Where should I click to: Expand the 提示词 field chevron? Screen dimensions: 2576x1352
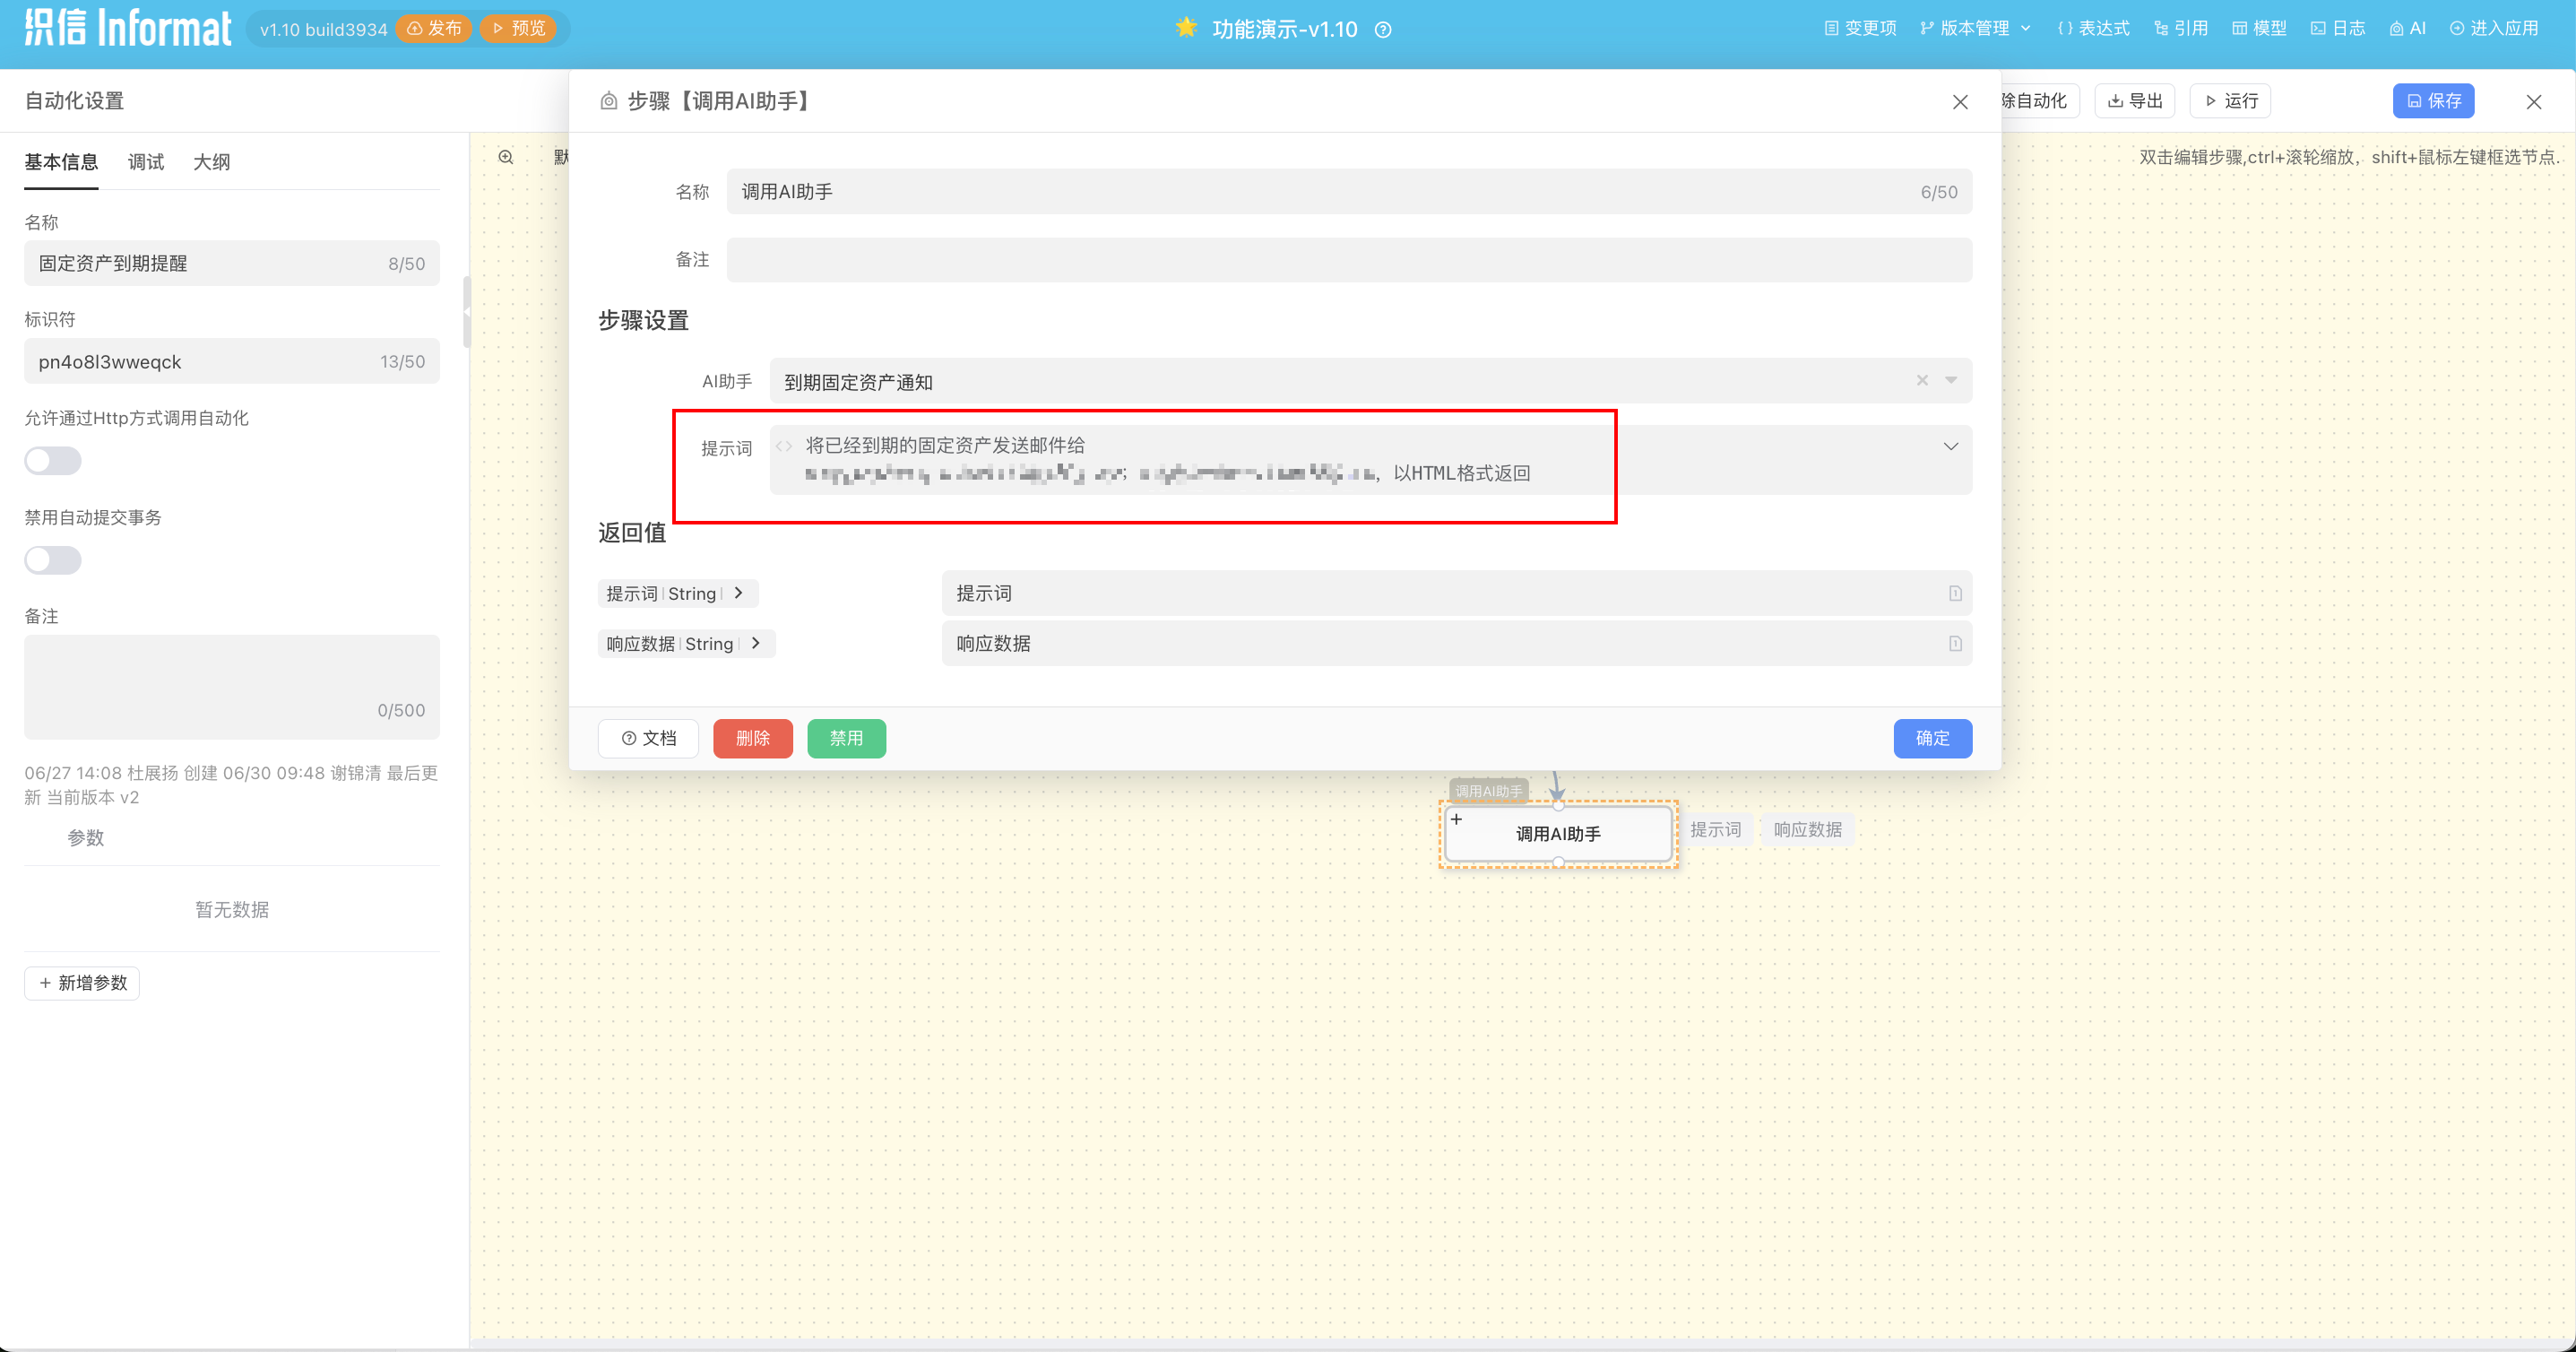pos(1950,446)
